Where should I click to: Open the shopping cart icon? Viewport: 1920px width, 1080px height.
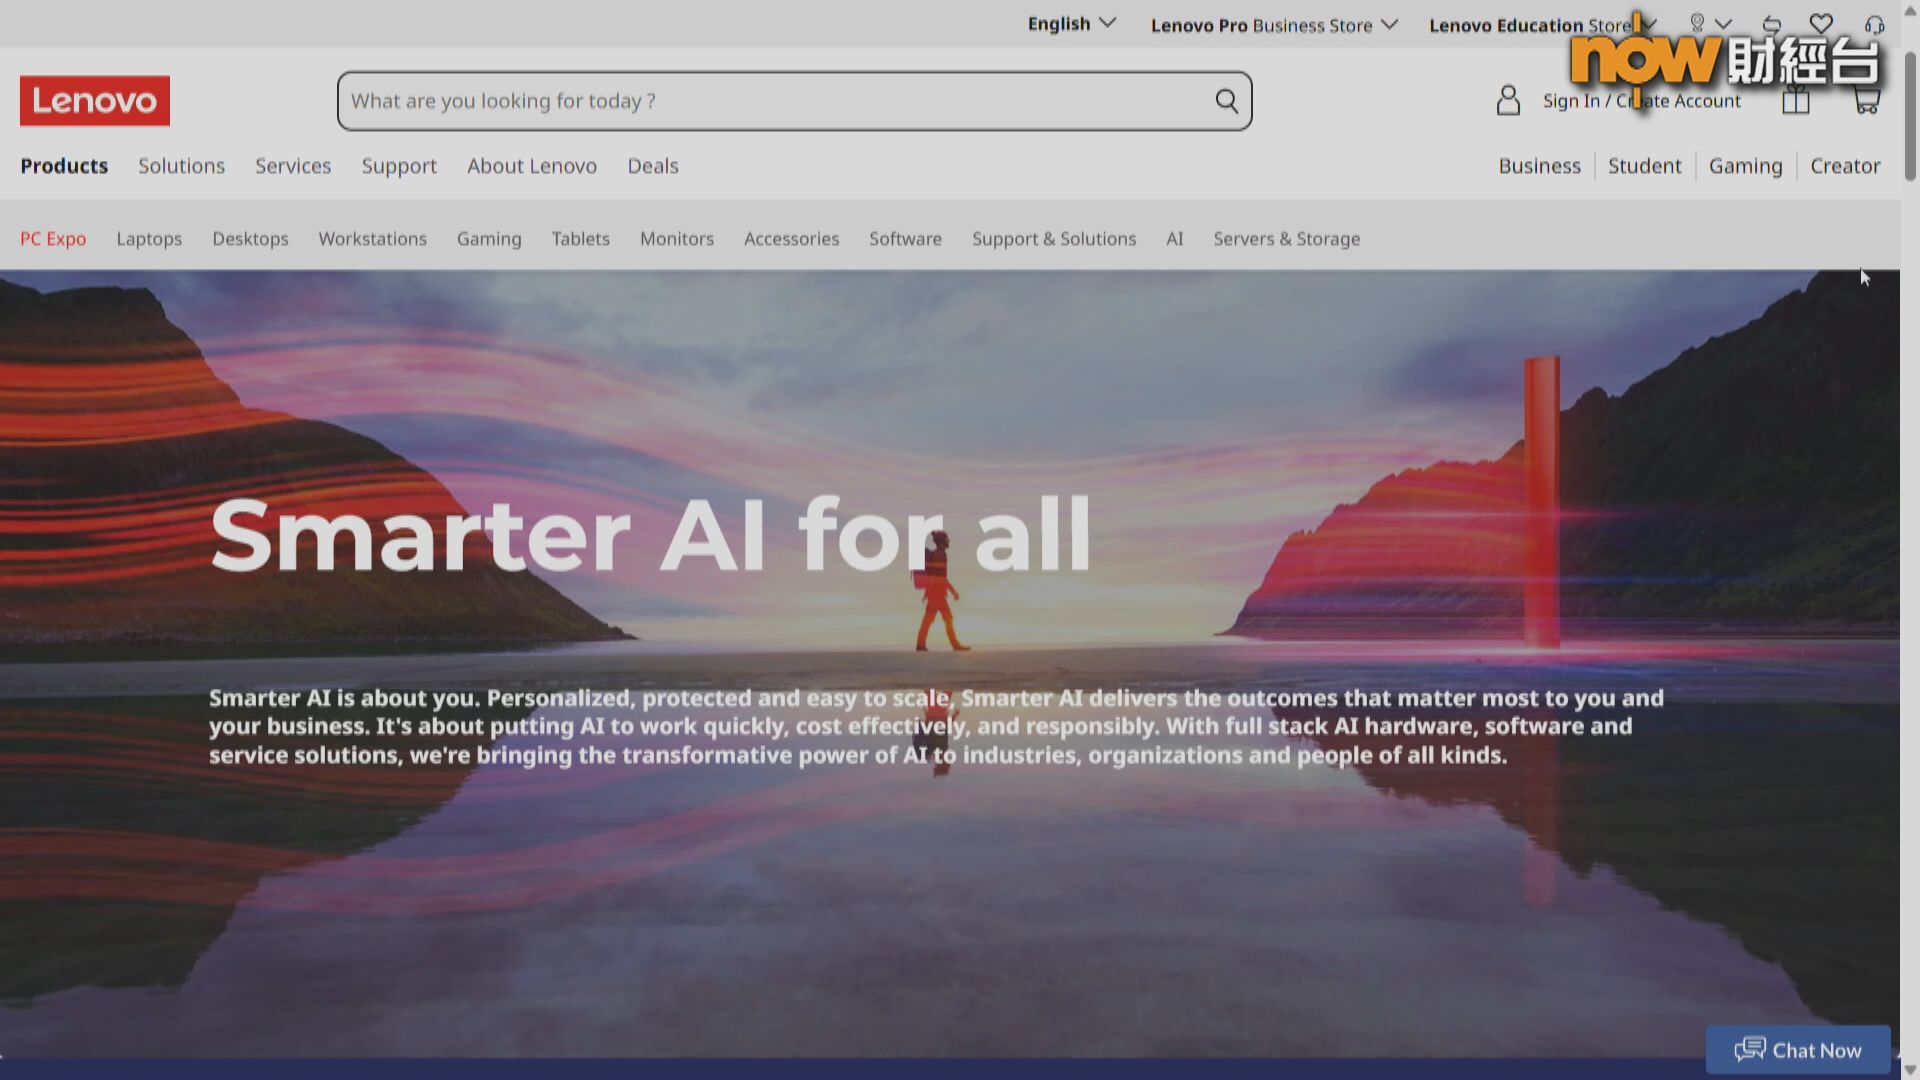[1866, 100]
